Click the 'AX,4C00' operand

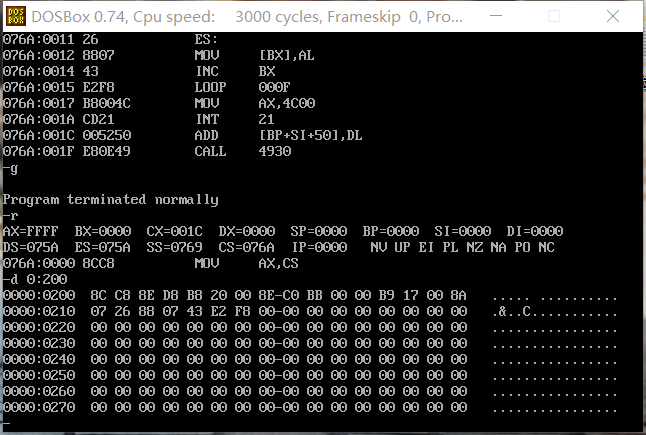click(x=287, y=103)
